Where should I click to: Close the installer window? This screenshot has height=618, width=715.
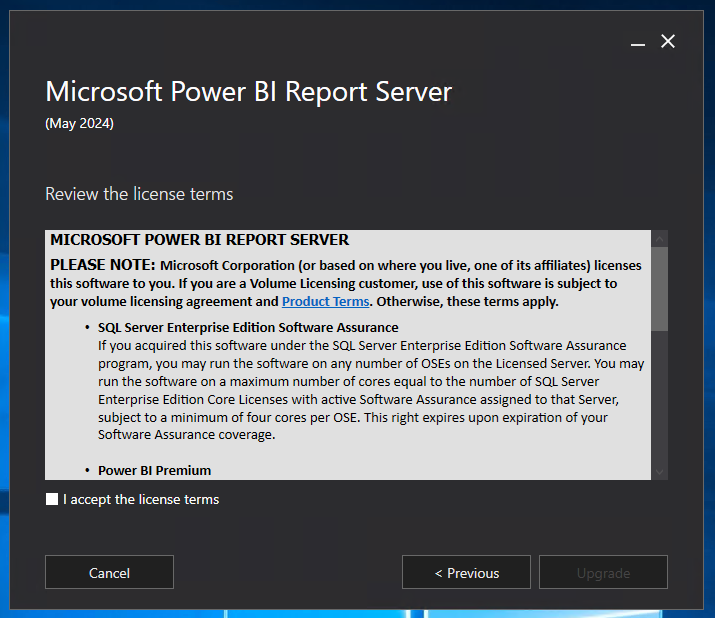click(668, 42)
